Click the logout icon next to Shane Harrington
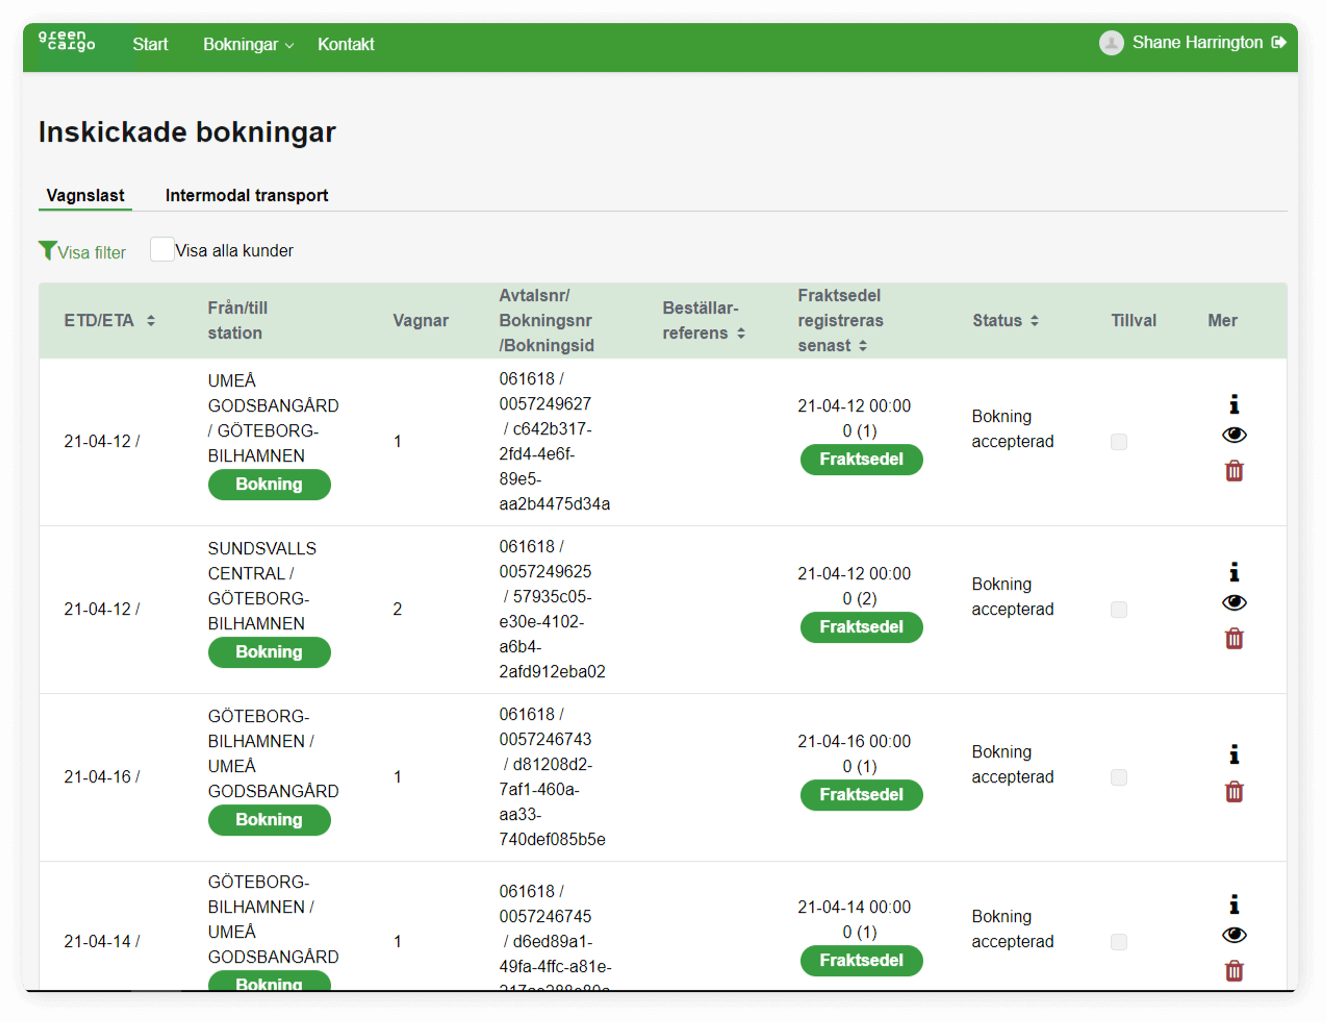Image resolution: width=1327 pixels, height=1023 pixels. click(x=1279, y=43)
